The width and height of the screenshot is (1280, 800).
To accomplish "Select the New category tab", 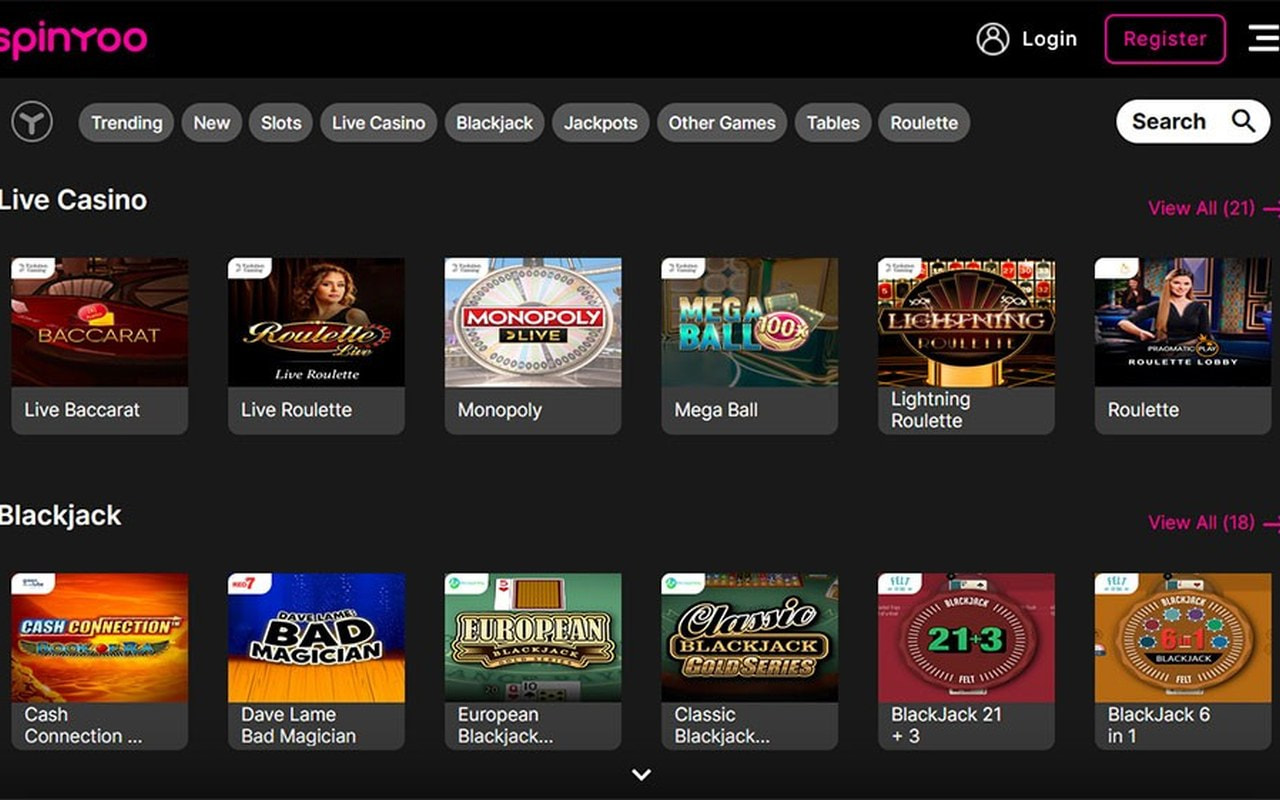I will (x=211, y=123).
